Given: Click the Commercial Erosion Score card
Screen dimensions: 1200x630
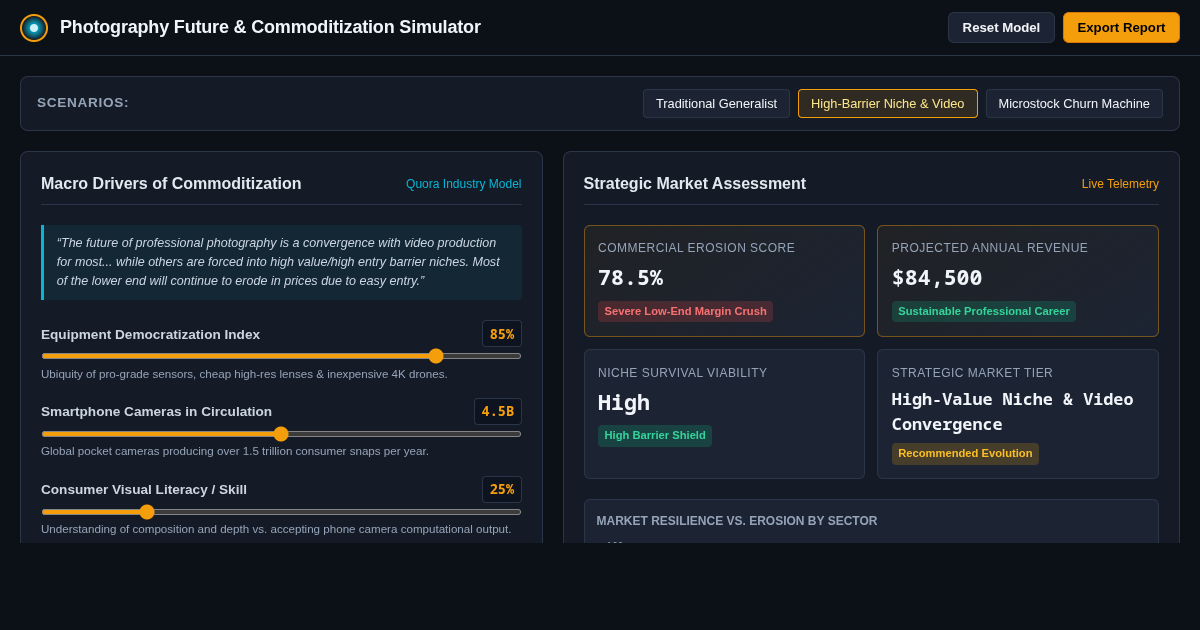Looking at the screenshot, I should point(724,281).
